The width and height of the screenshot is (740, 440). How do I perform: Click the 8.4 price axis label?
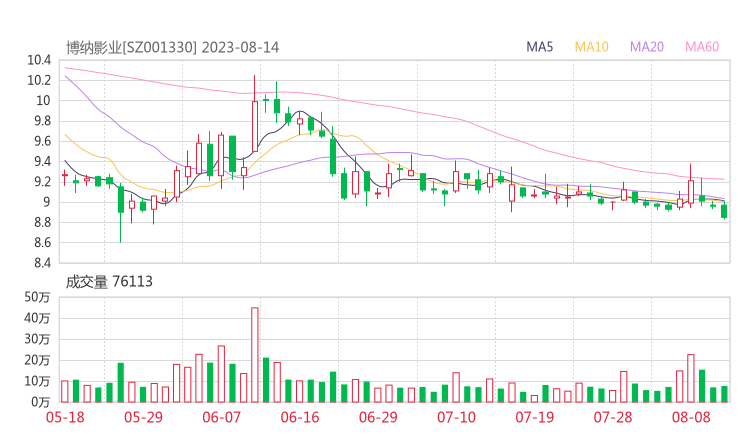(x=42, y=263)
